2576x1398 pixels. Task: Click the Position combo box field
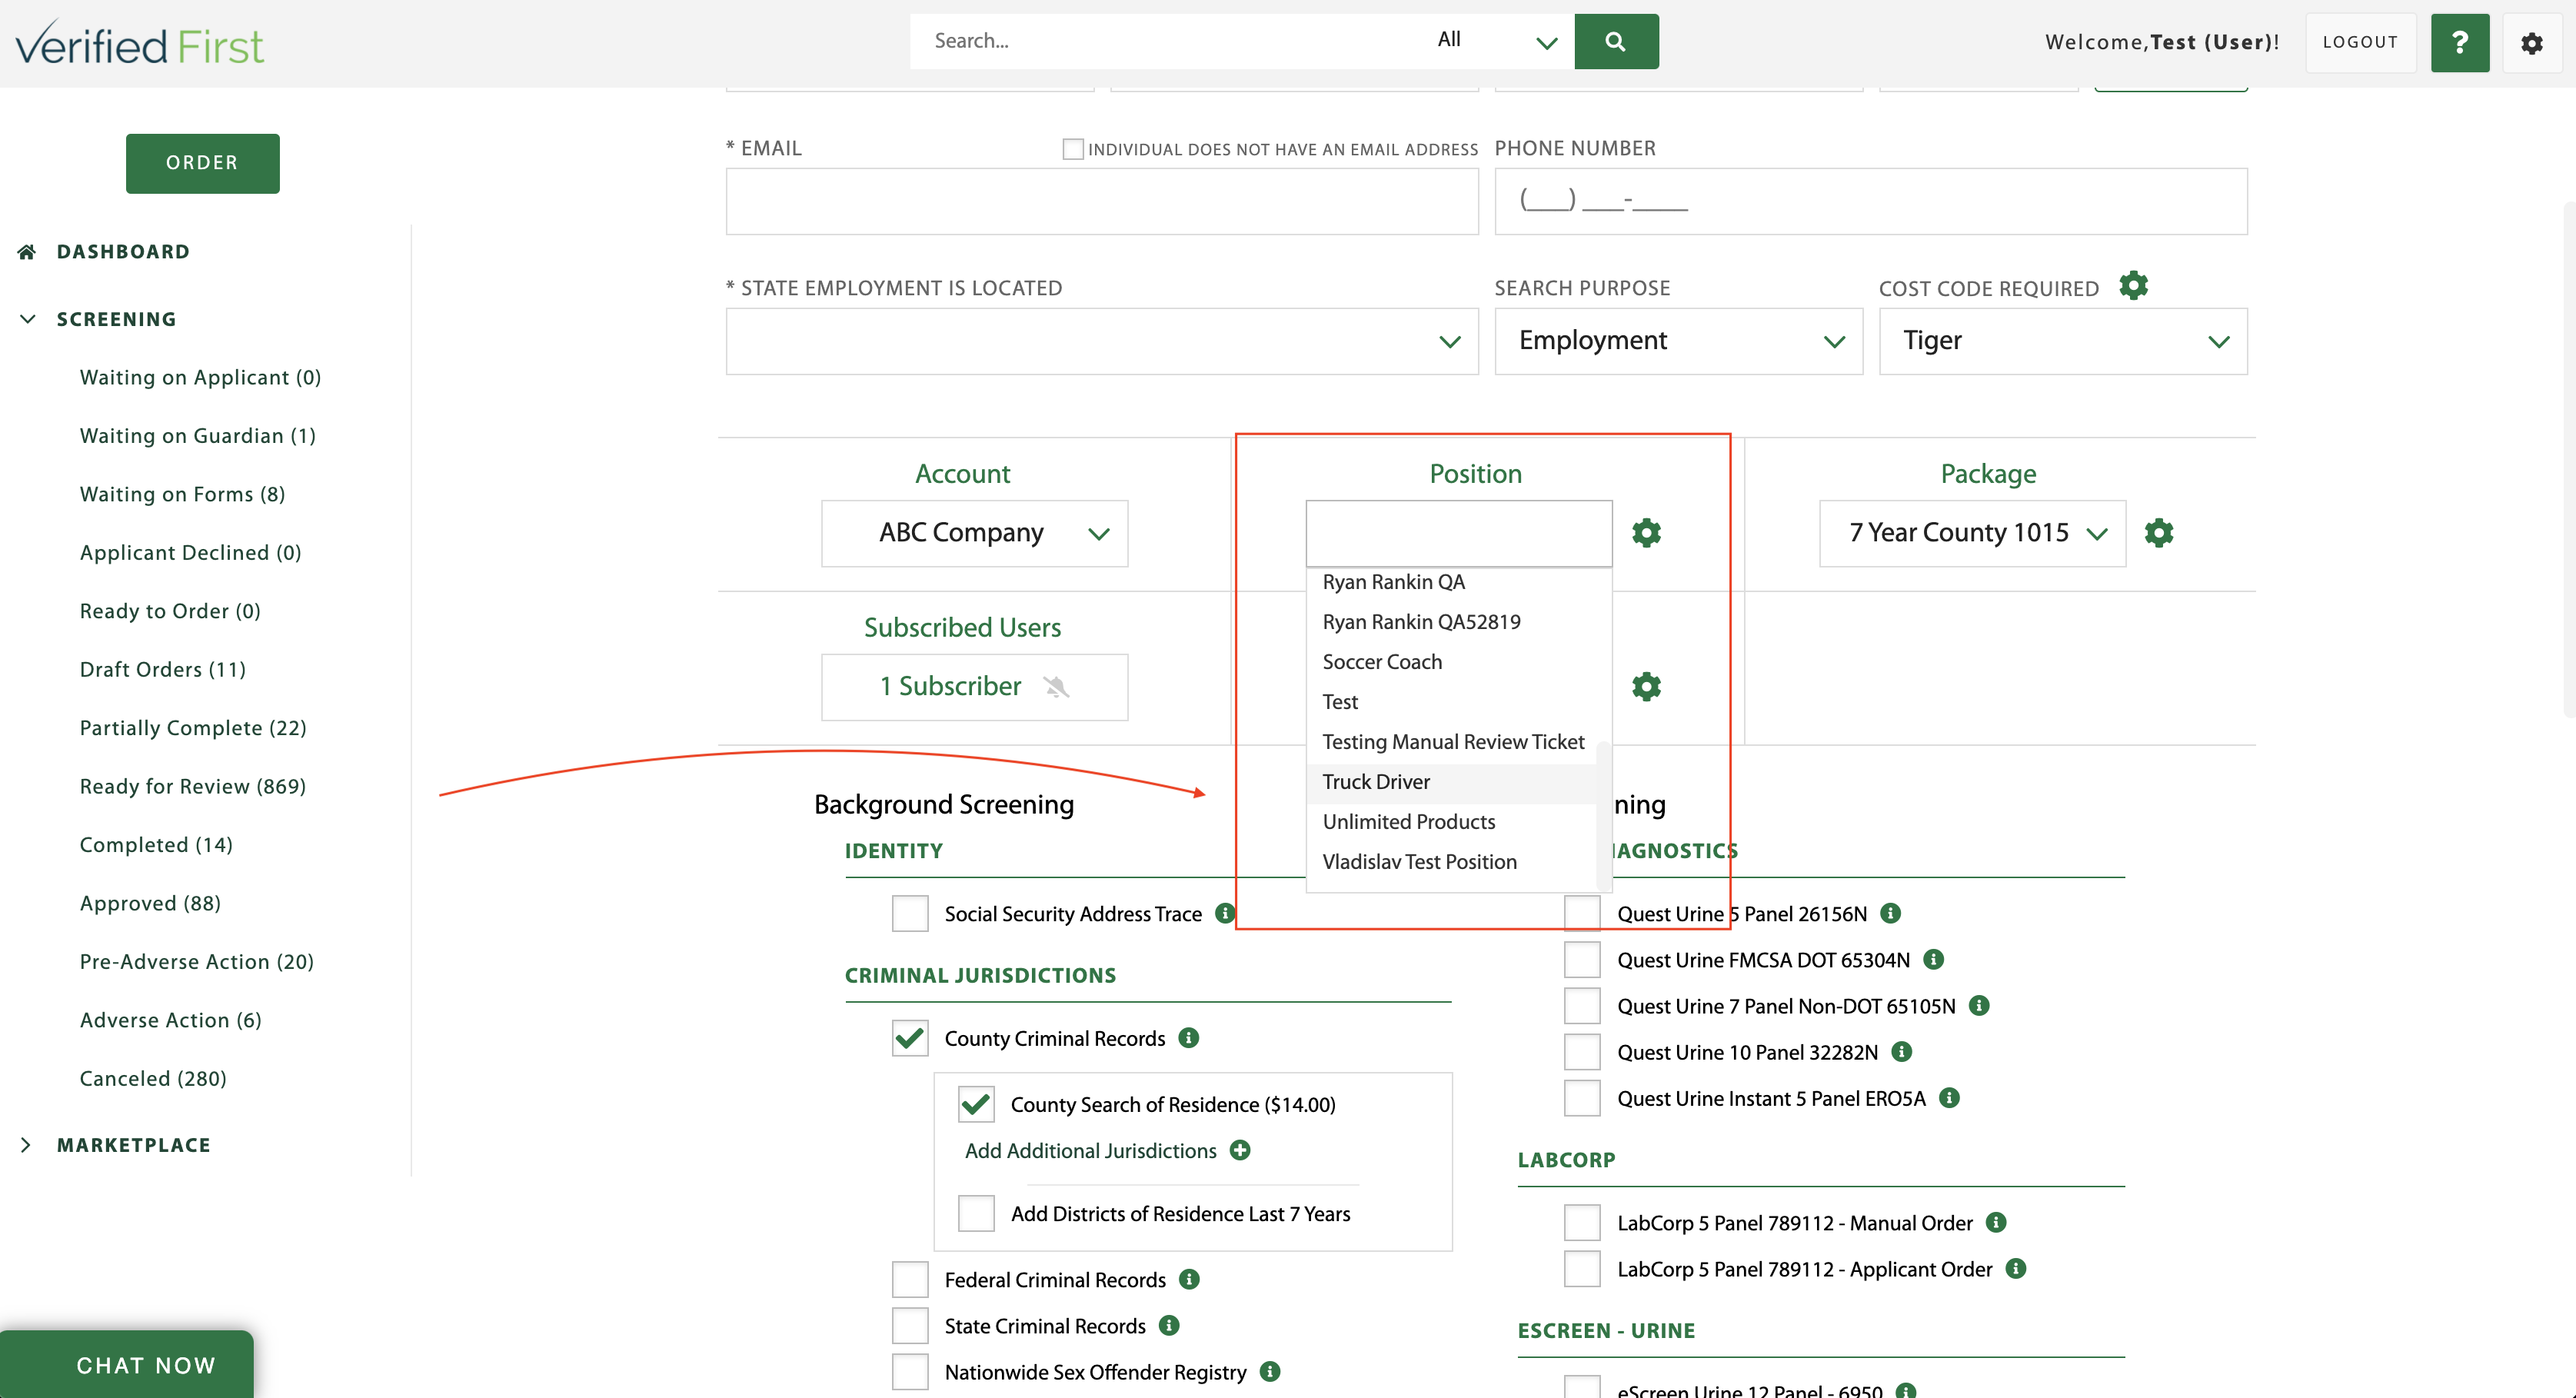point(1458,533)
